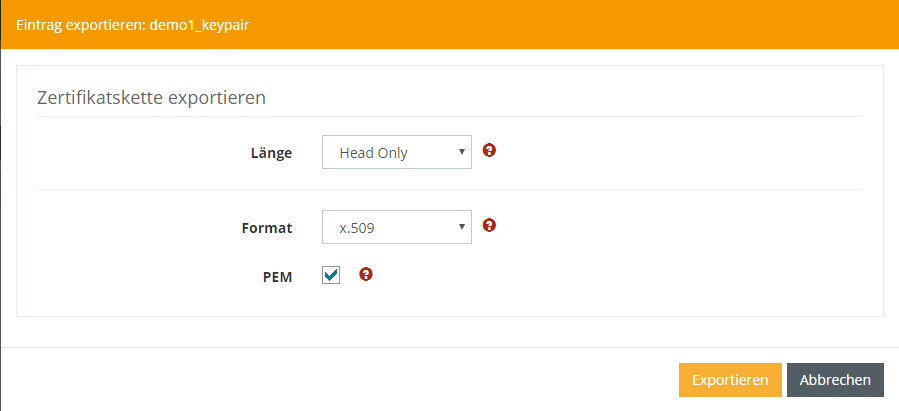Click the Zertifikatskette exportieren heading
899x411 pixels.
tap(150, 98)
